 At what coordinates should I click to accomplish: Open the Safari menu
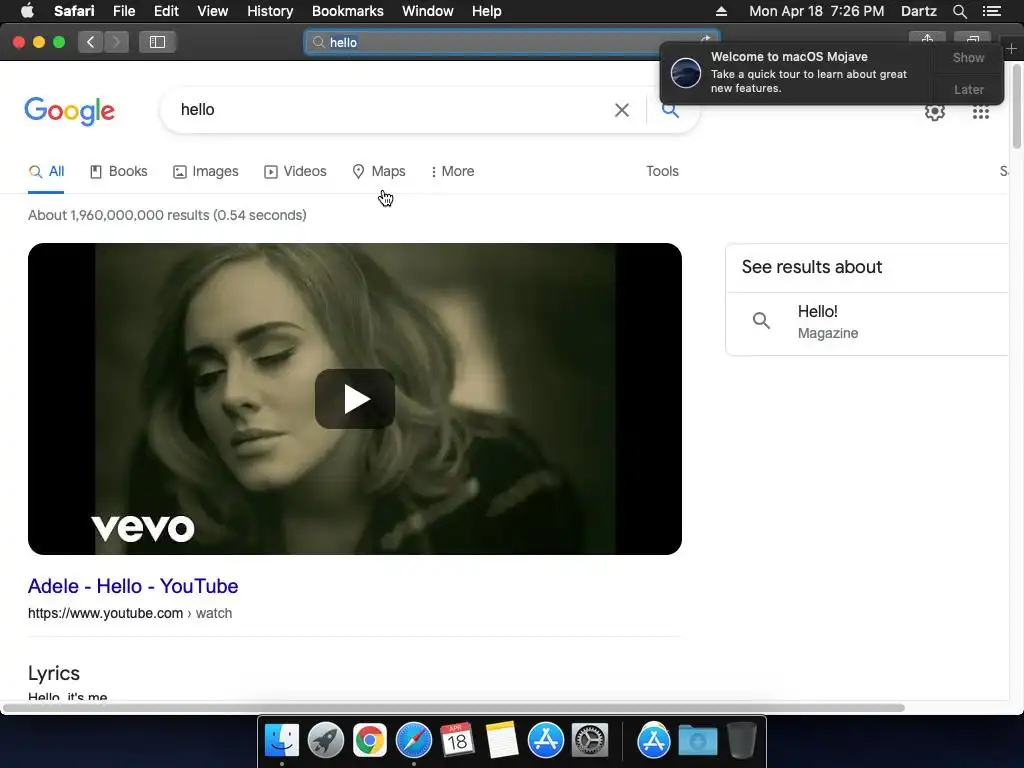pyautogui.click(x=74, y=11)
